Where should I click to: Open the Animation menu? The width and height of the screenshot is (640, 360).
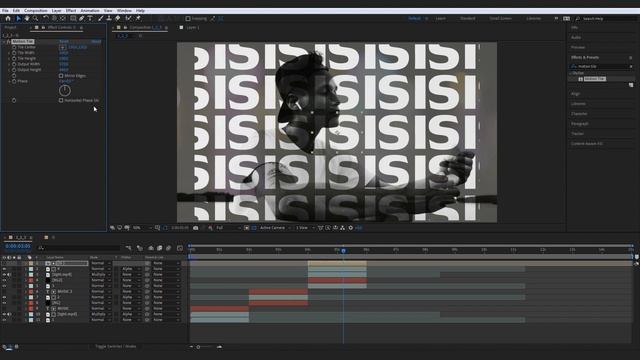[90, 11]
